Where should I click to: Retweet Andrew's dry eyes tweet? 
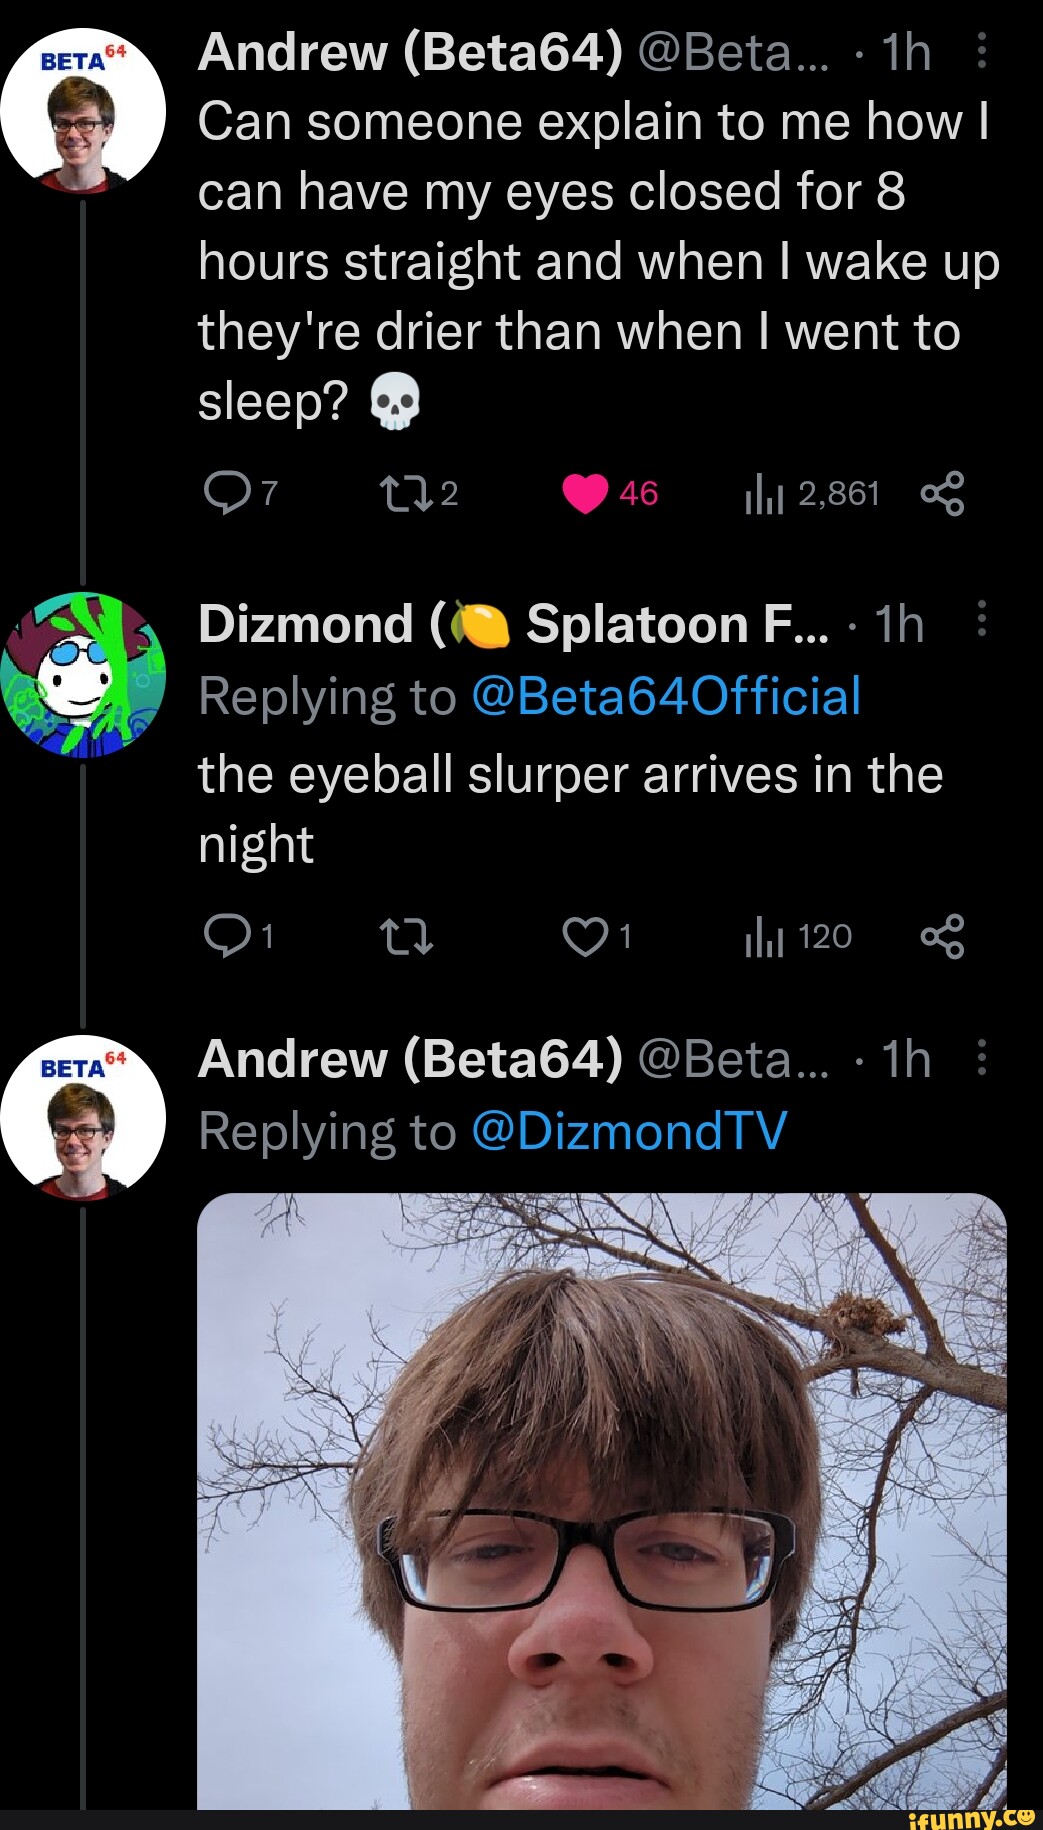(404, 493)
